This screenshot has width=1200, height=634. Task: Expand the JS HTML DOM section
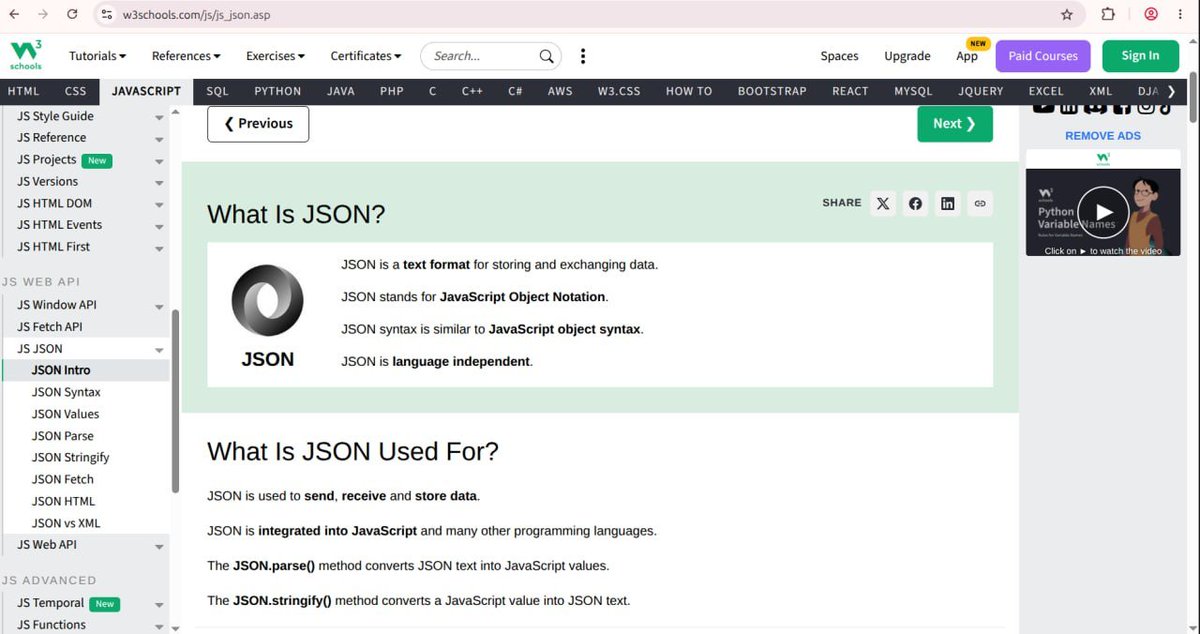159,204
